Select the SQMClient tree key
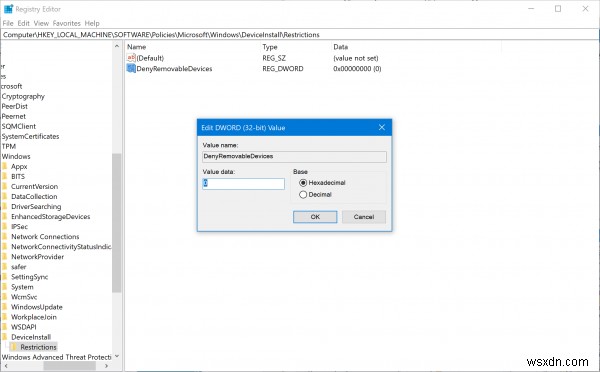600x372 pixels. pyautogui.click(x=18, y=127)
